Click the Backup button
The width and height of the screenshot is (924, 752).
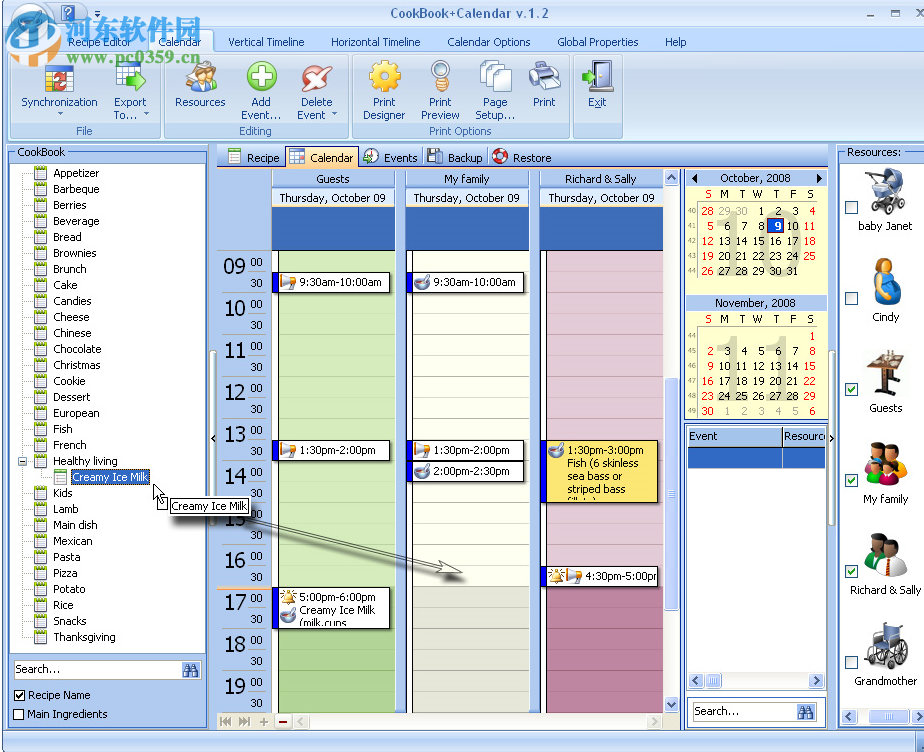coord(454,157)
